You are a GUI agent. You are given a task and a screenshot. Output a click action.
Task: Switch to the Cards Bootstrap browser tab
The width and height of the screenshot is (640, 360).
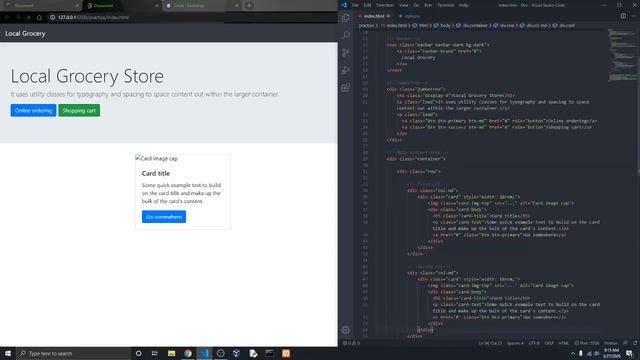[x=201, y=6]
